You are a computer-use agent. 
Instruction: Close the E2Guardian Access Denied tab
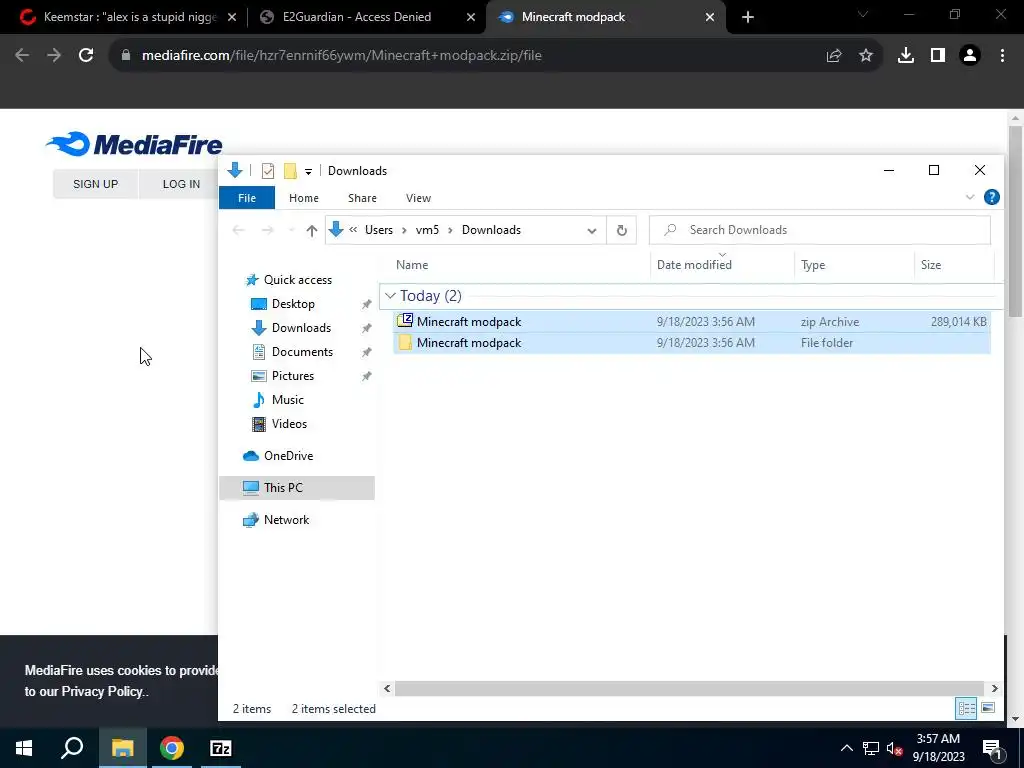tap(471, 18)
